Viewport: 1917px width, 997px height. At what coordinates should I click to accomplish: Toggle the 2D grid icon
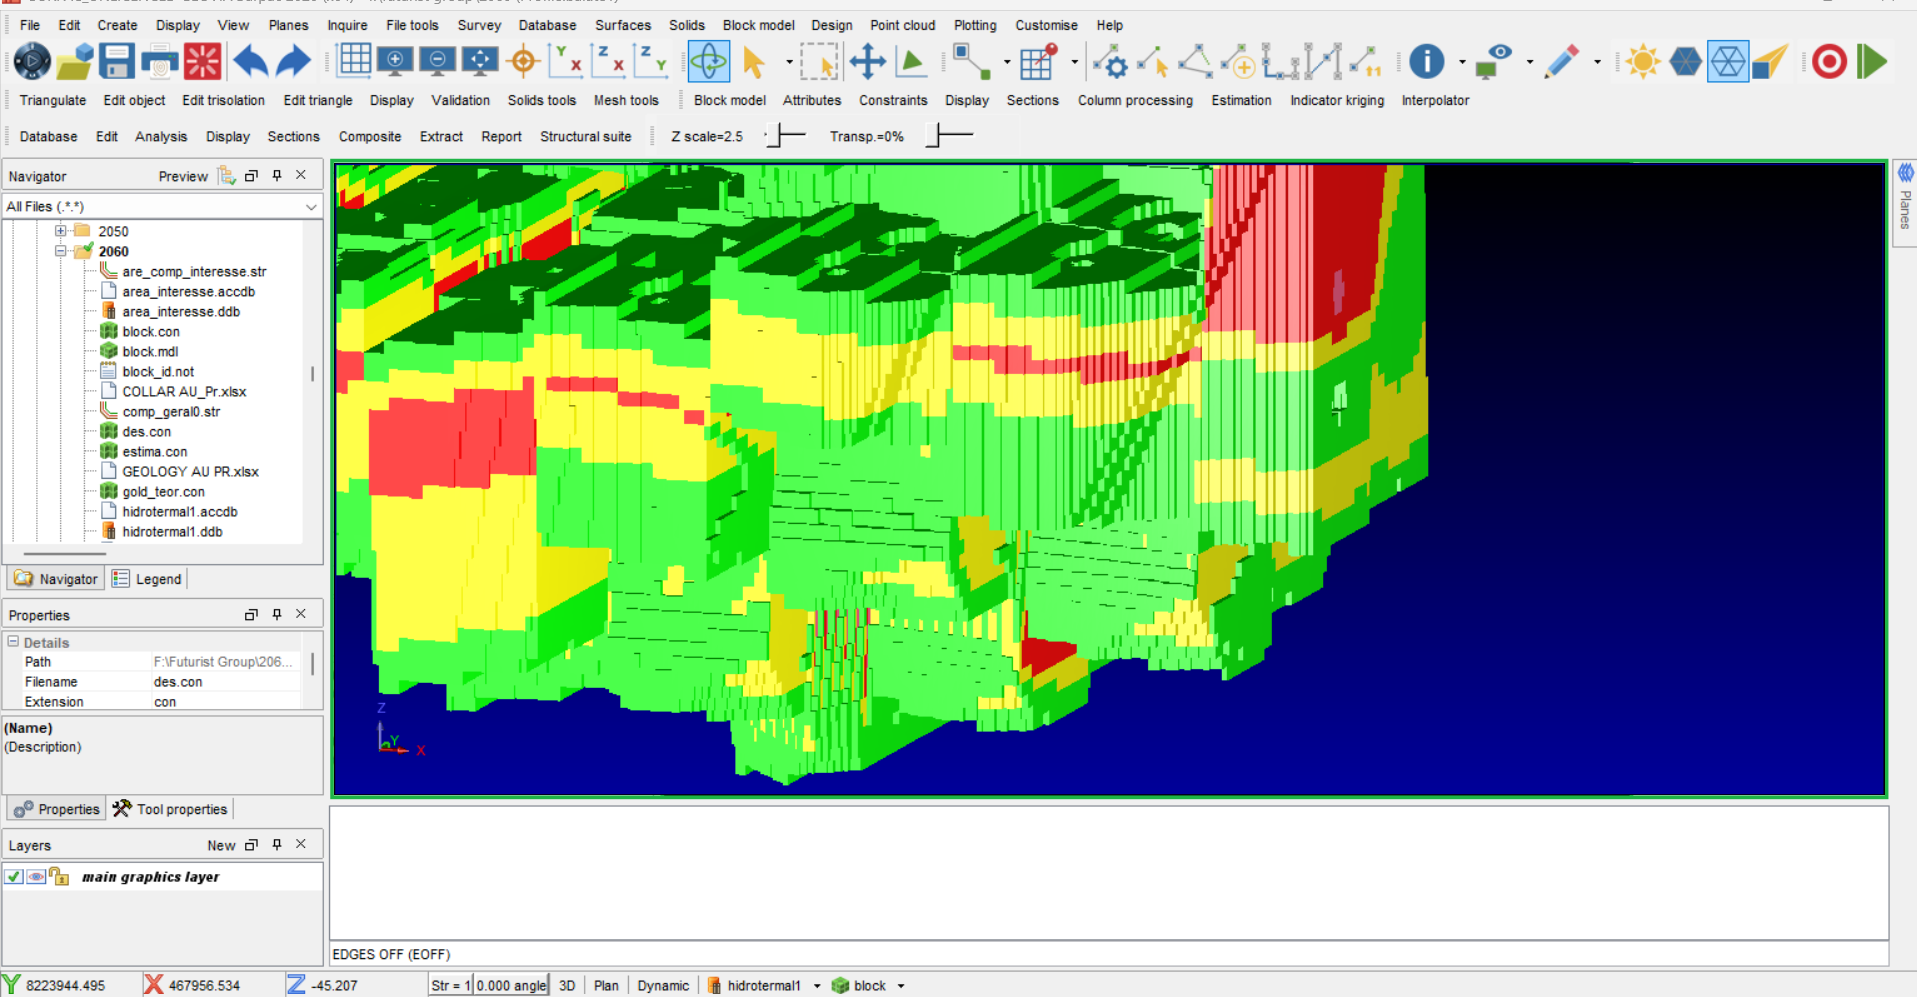(354, 62)
